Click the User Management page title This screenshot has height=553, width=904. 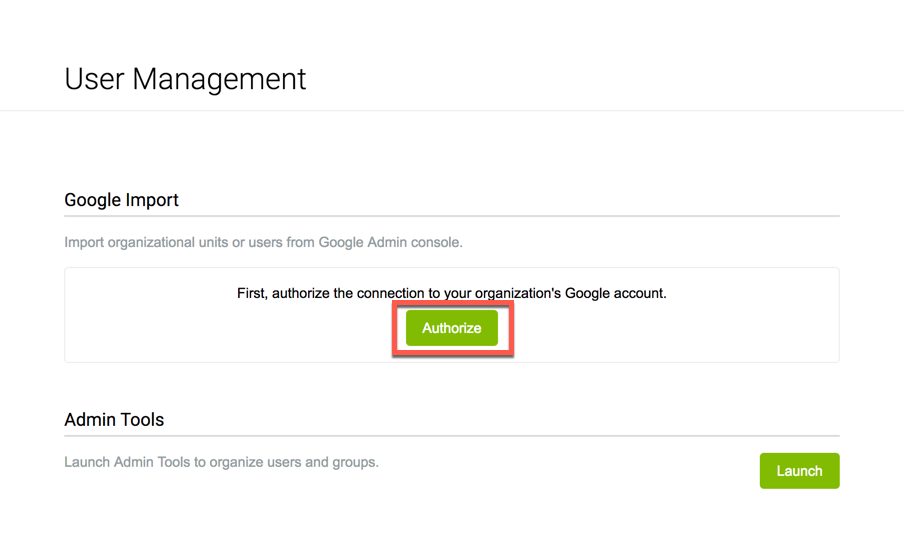coord(185,79)
